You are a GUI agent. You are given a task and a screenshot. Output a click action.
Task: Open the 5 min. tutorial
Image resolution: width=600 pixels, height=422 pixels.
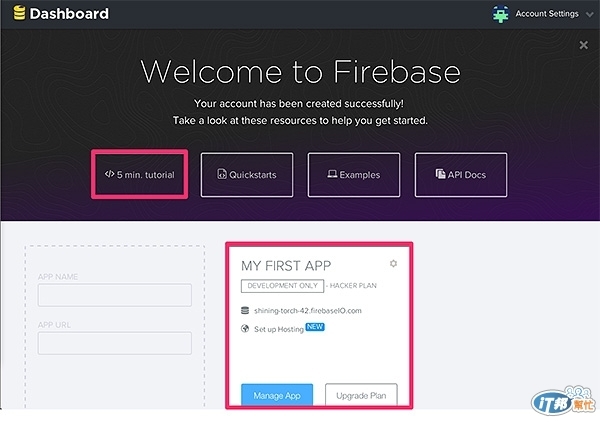(x=140, y=174)
